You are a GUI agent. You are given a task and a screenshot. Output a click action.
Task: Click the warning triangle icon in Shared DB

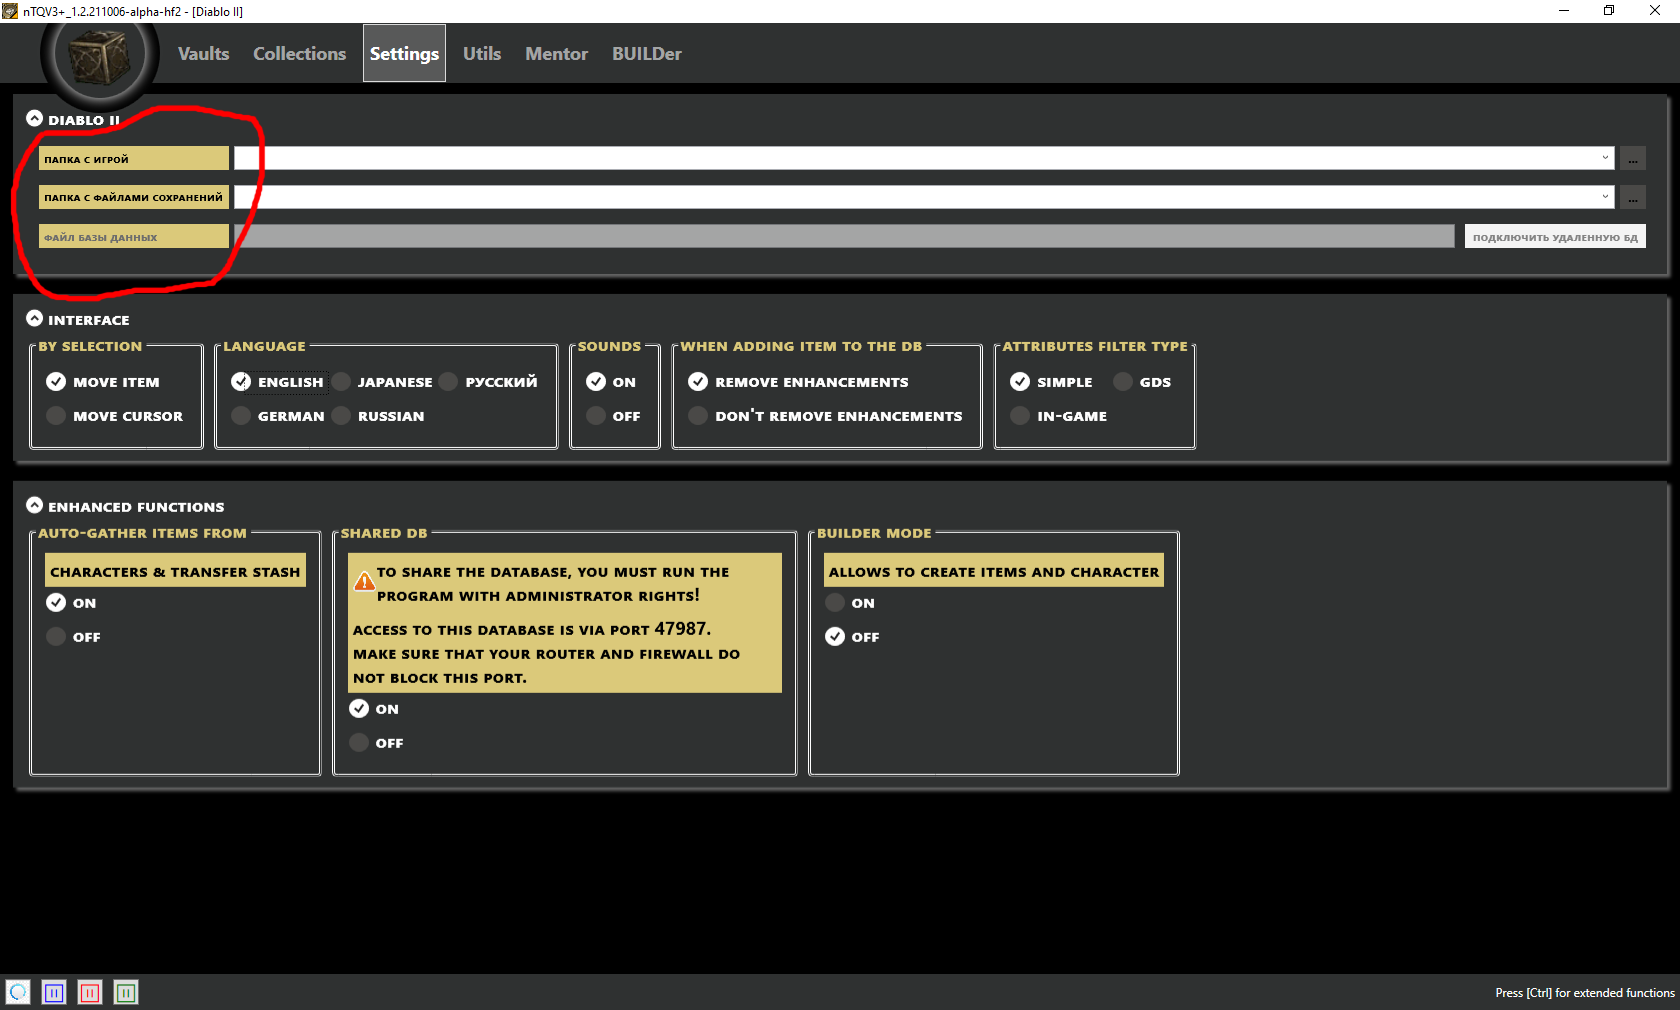tap(364, 580)
